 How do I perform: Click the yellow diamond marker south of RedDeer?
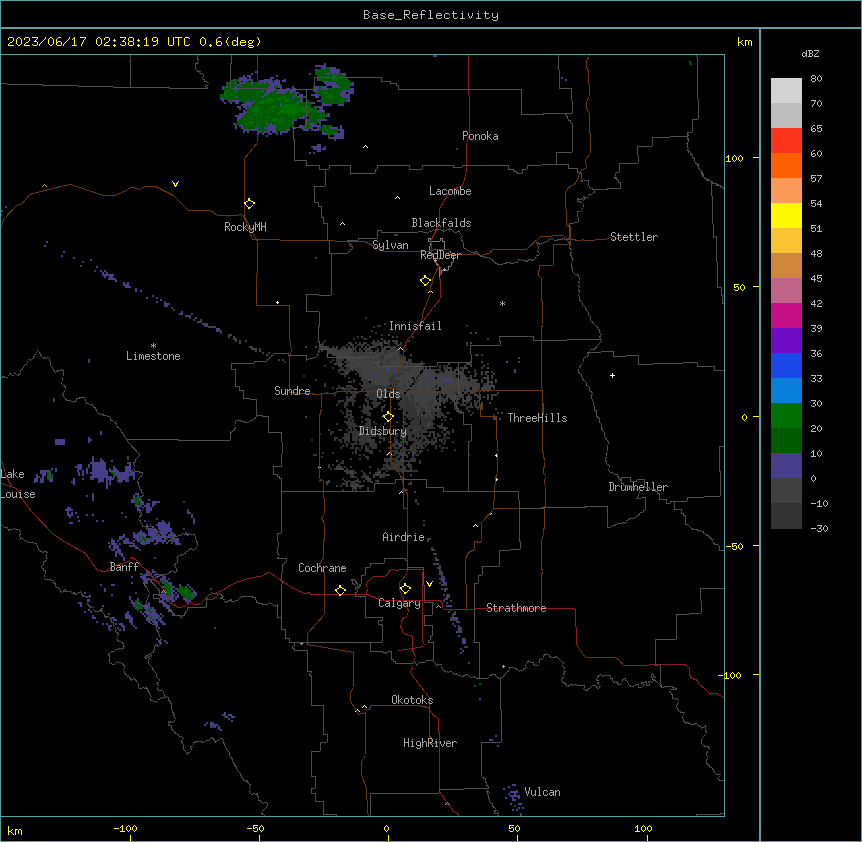(426, 281)
